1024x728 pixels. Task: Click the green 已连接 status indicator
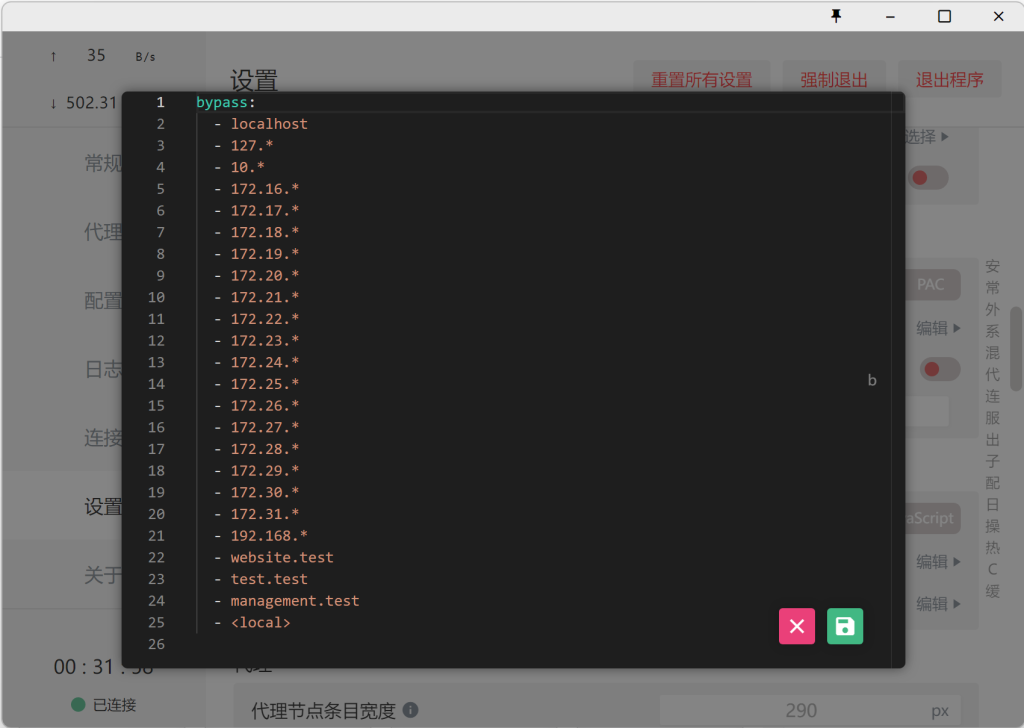click(78, 704)
